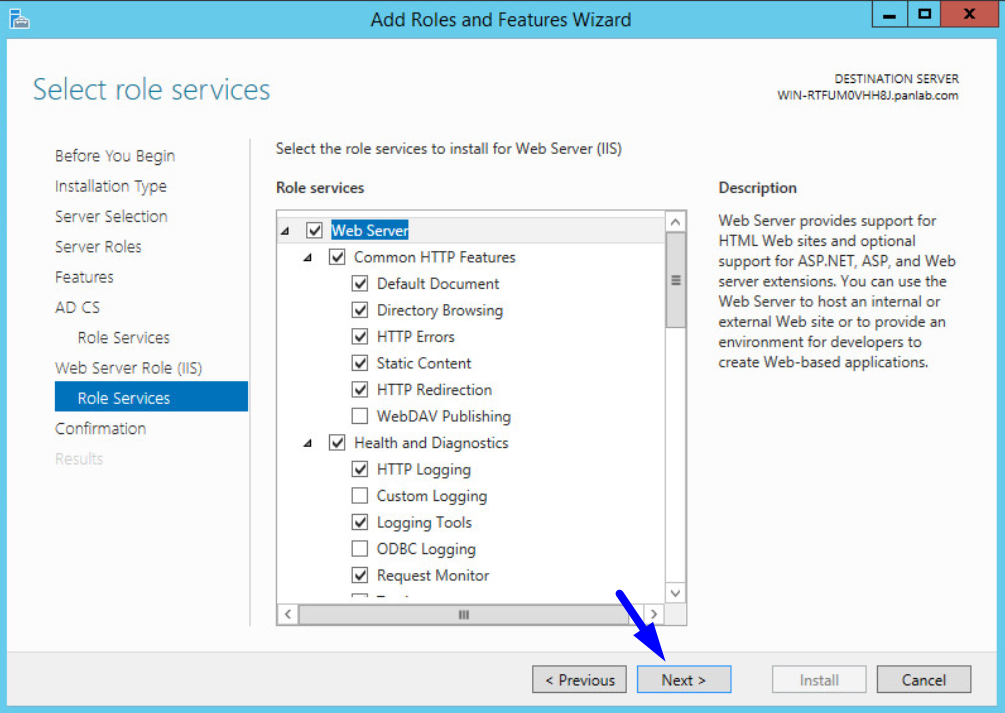This screenshot has height=713, width=1005.
Task: Go to the AD CS step
Action: click(x=77, y=307)
